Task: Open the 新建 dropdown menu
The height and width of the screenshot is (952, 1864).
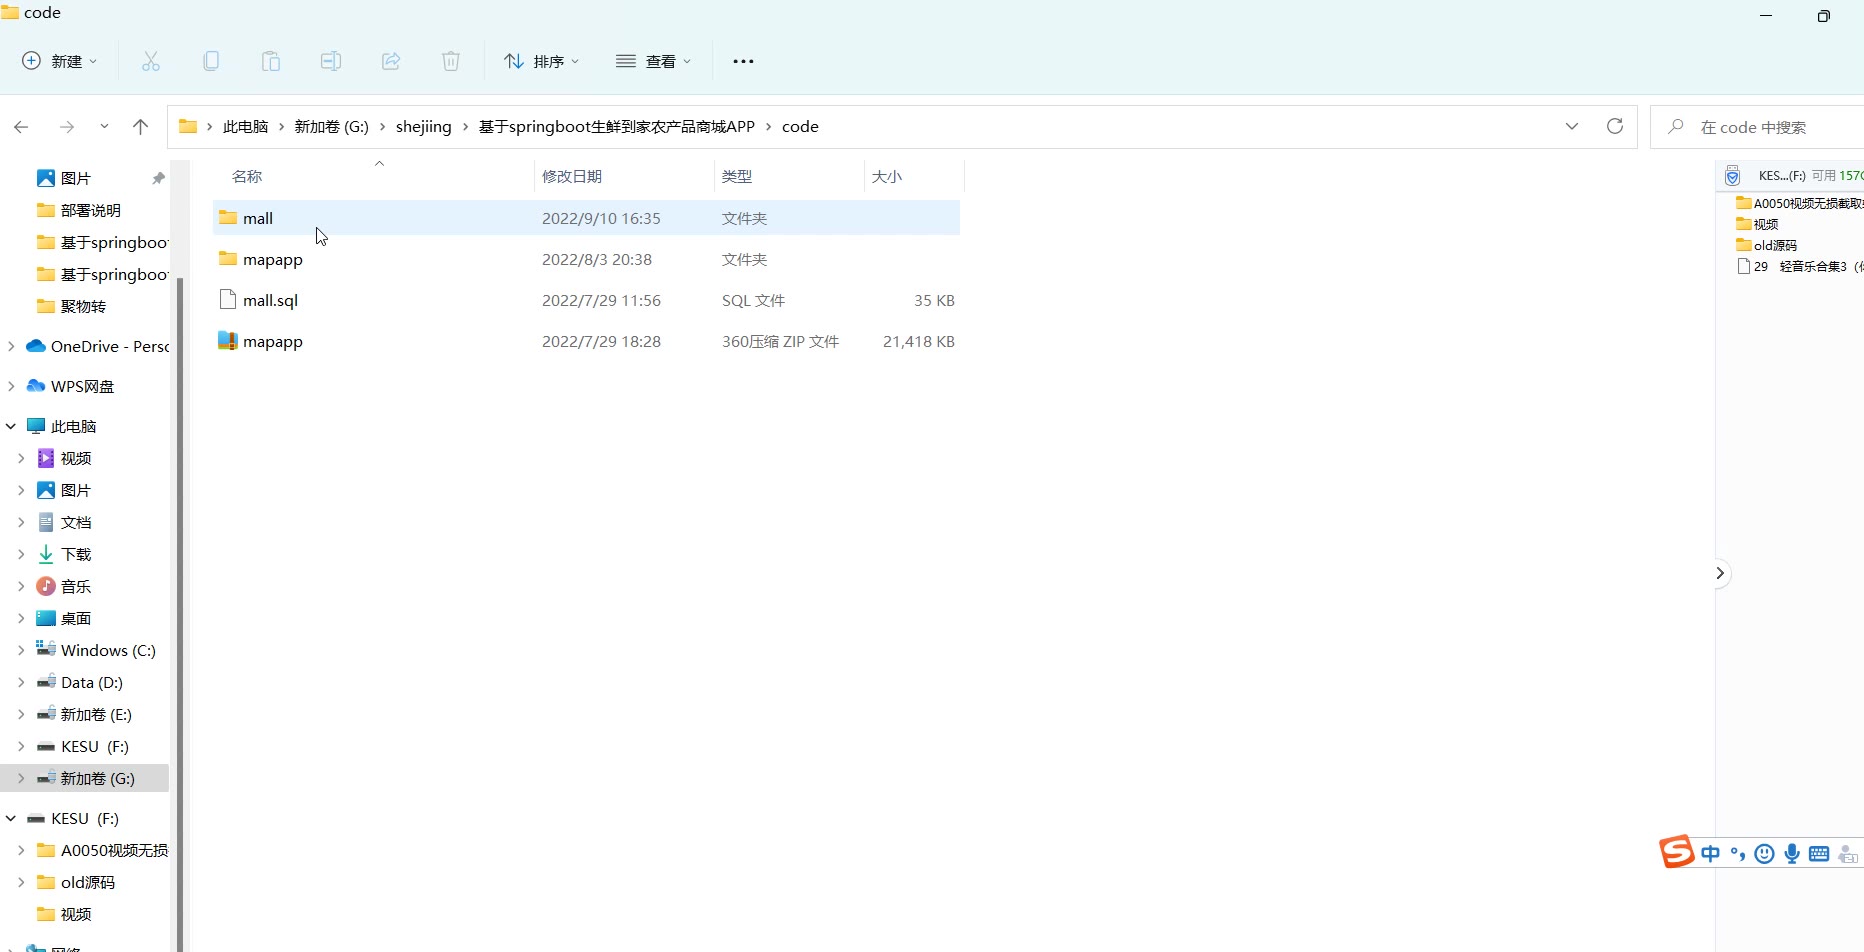Action: pyautogui.click(x=60, y=61)
